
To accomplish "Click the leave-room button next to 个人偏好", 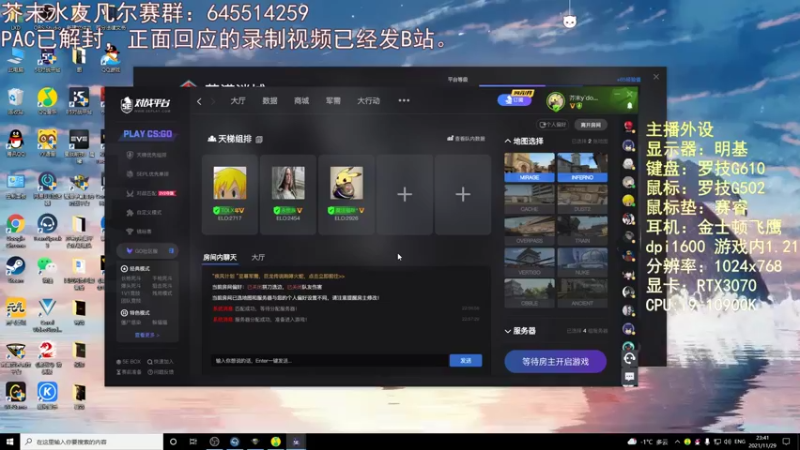I will [x=590, y=124].
